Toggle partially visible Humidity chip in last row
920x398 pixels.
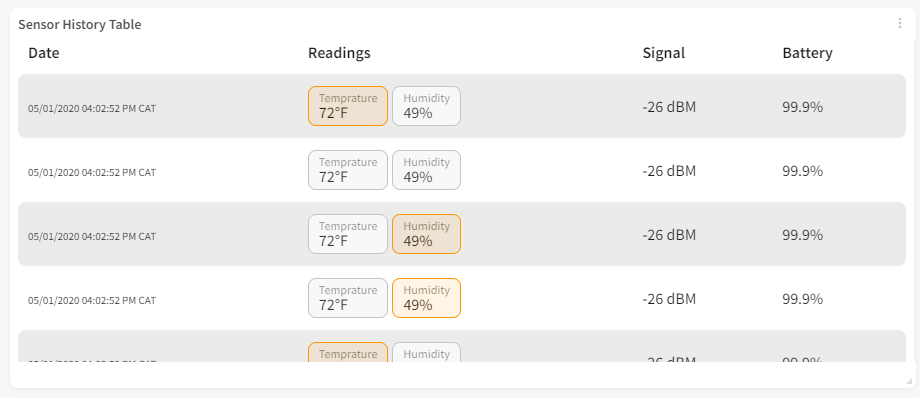point(427,352)
